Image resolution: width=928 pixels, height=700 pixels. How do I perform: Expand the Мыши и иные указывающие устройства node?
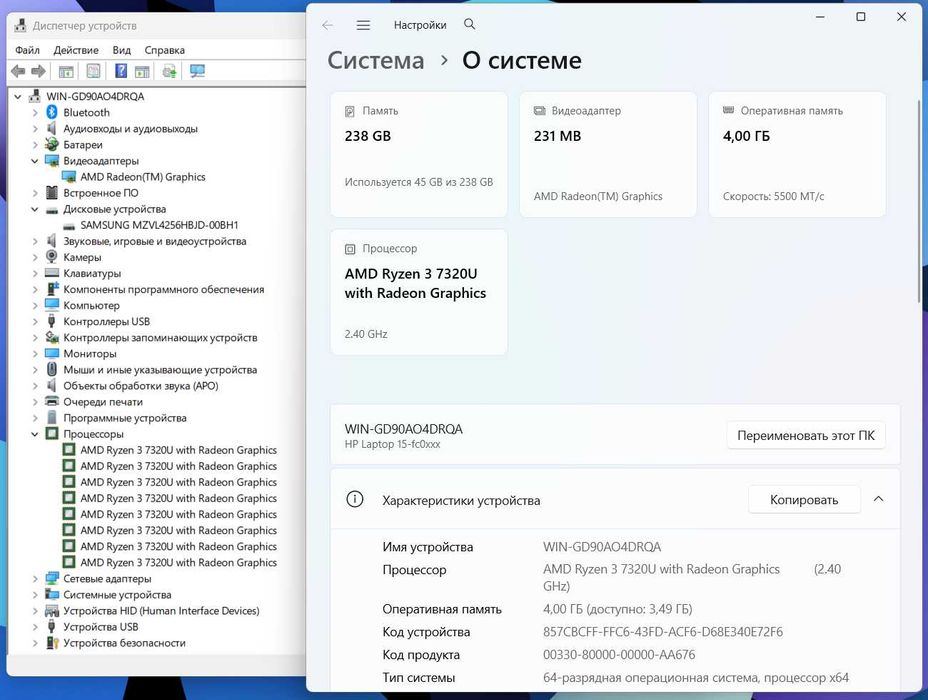pyautogui.click(x=34, y=370)
